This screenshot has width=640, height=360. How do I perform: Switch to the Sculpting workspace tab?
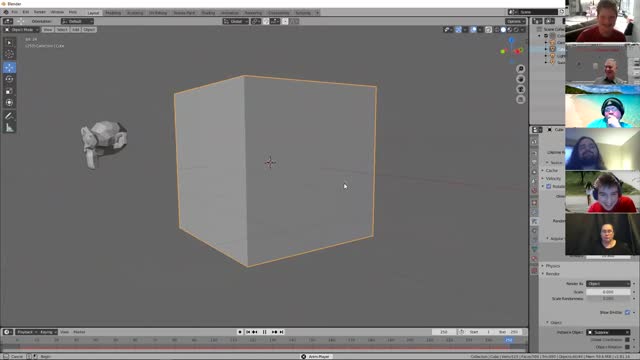(x=135, y=13)
